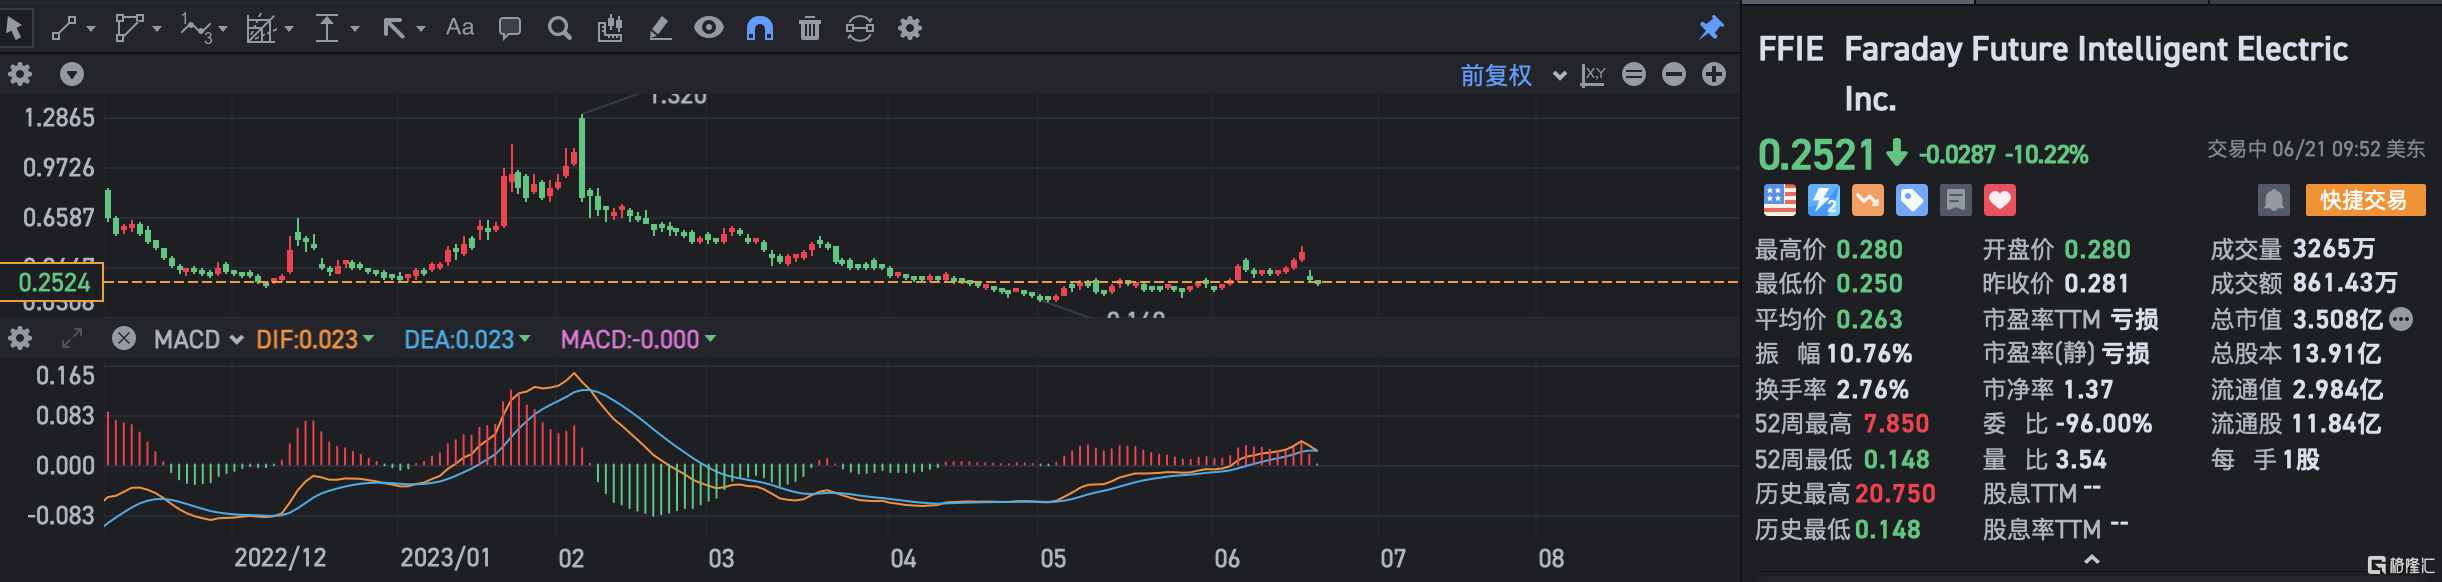Click the 0.2524 current price label

(x=52, y=282)
